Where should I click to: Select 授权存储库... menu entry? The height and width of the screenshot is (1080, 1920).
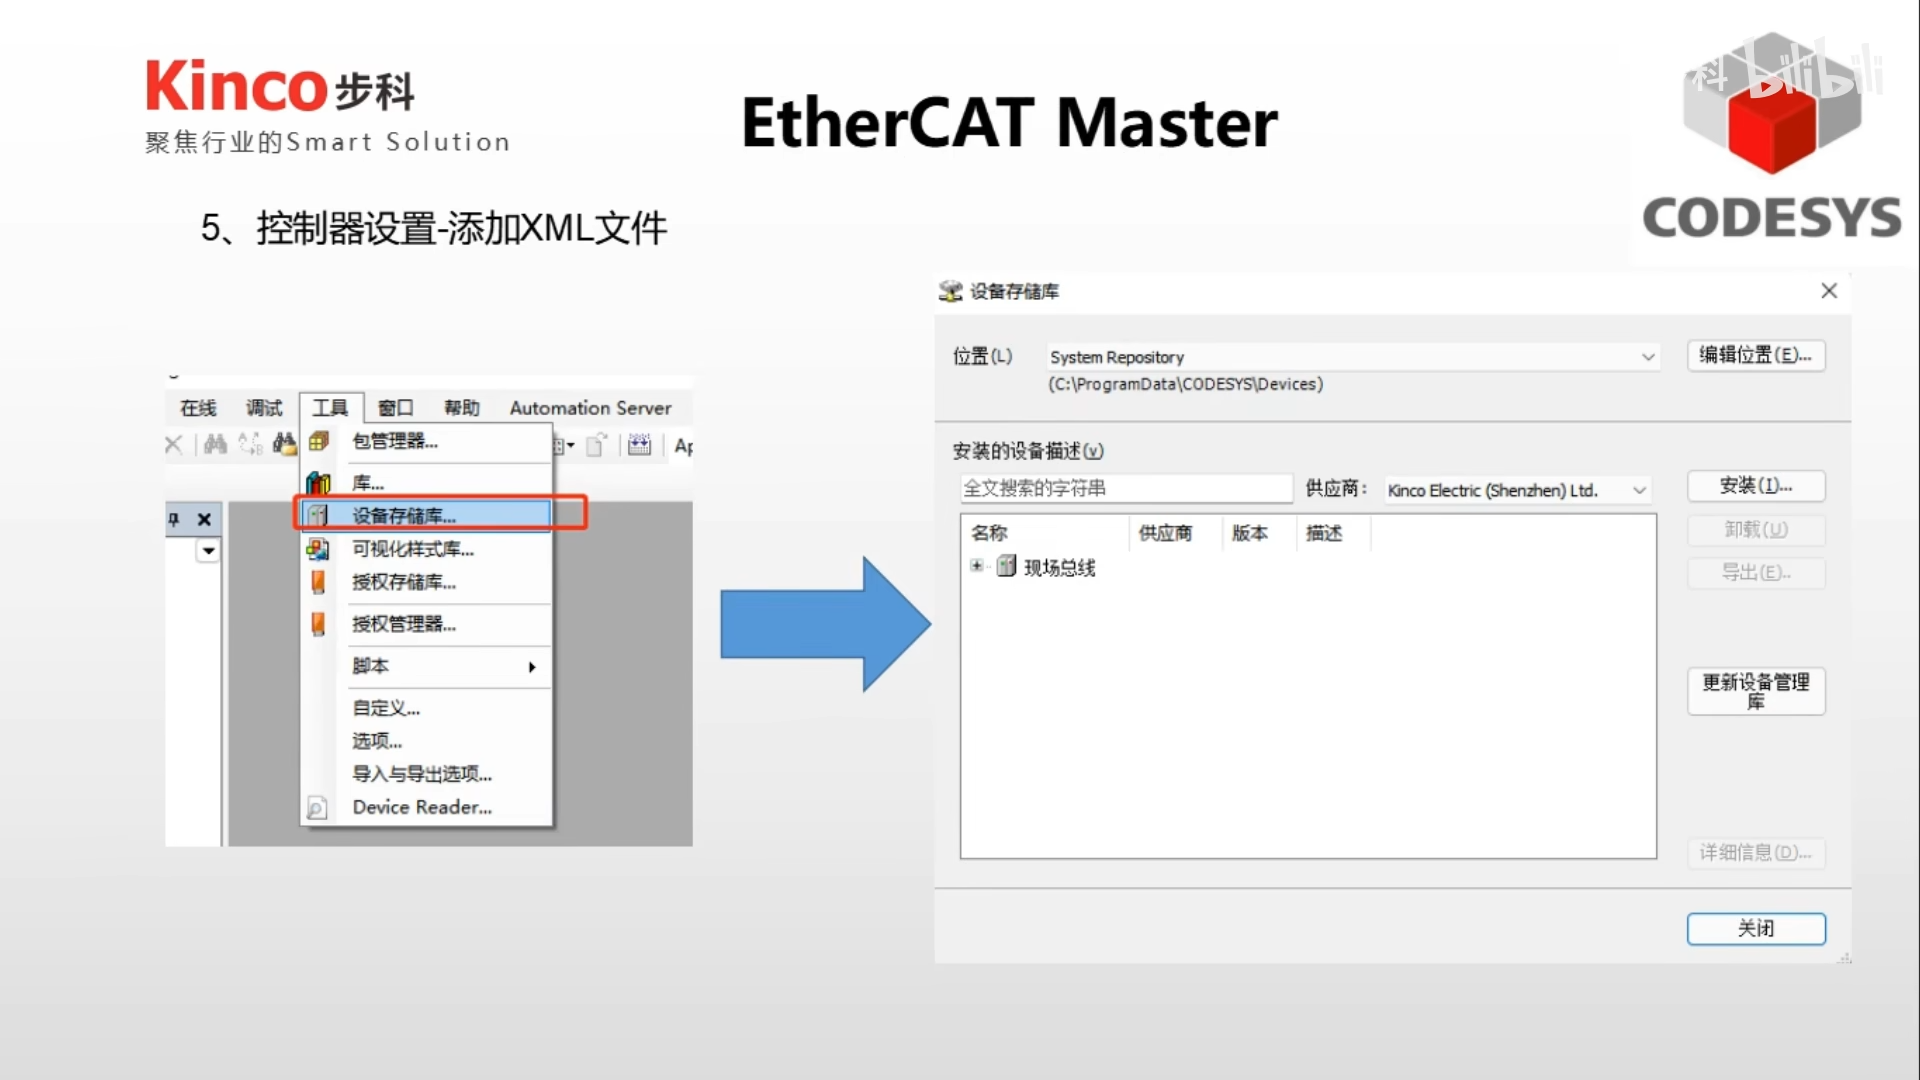(x=427, y=582)
